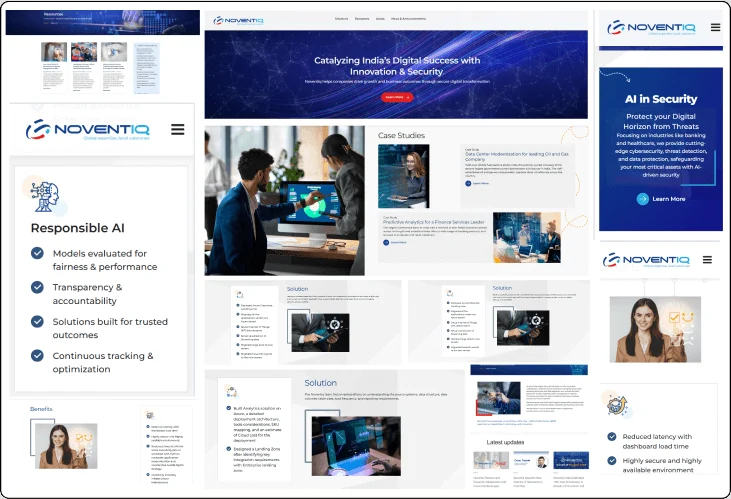
Task: Open the first thumbnail under Latest updates
Action: point(490,460)
